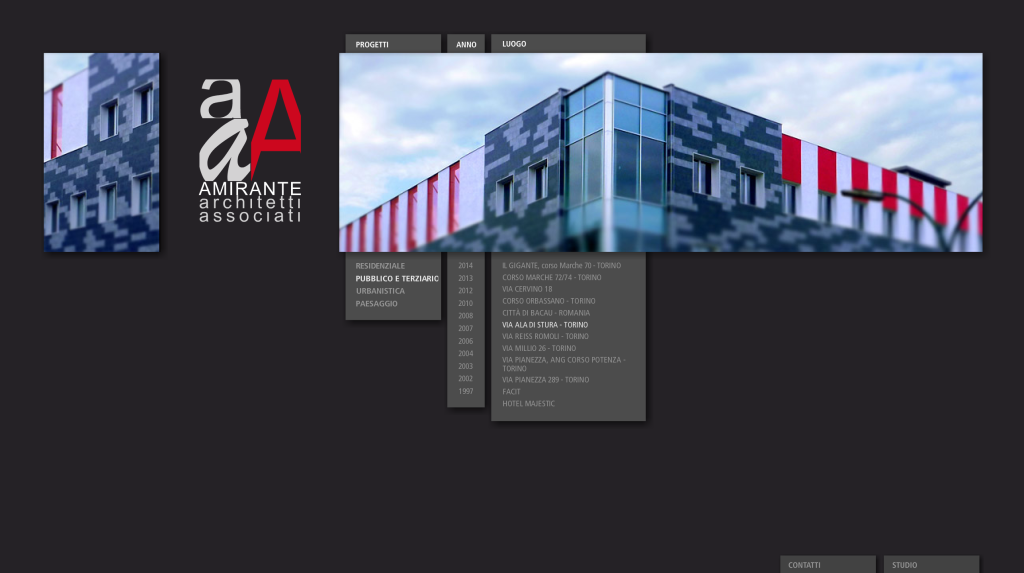Open Il Gigante, corso Marche 70 project
The height and width of the screenshot is (573, 1024).
(x=561, y=266)
